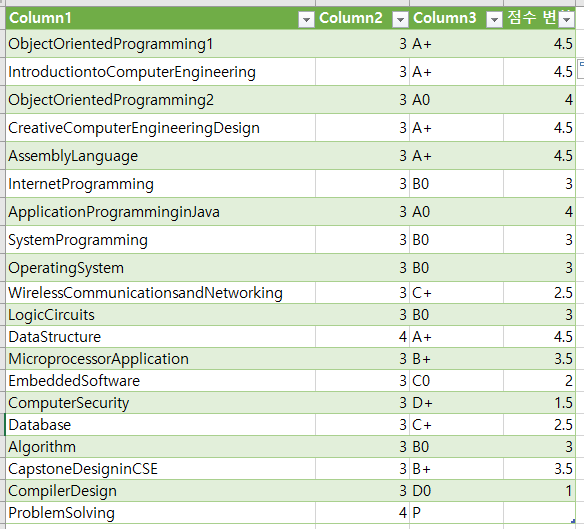Select the IntroductiontoComputerEngineering cell
The width and height of the screenshot is (584, 529).
pos(161,72)
